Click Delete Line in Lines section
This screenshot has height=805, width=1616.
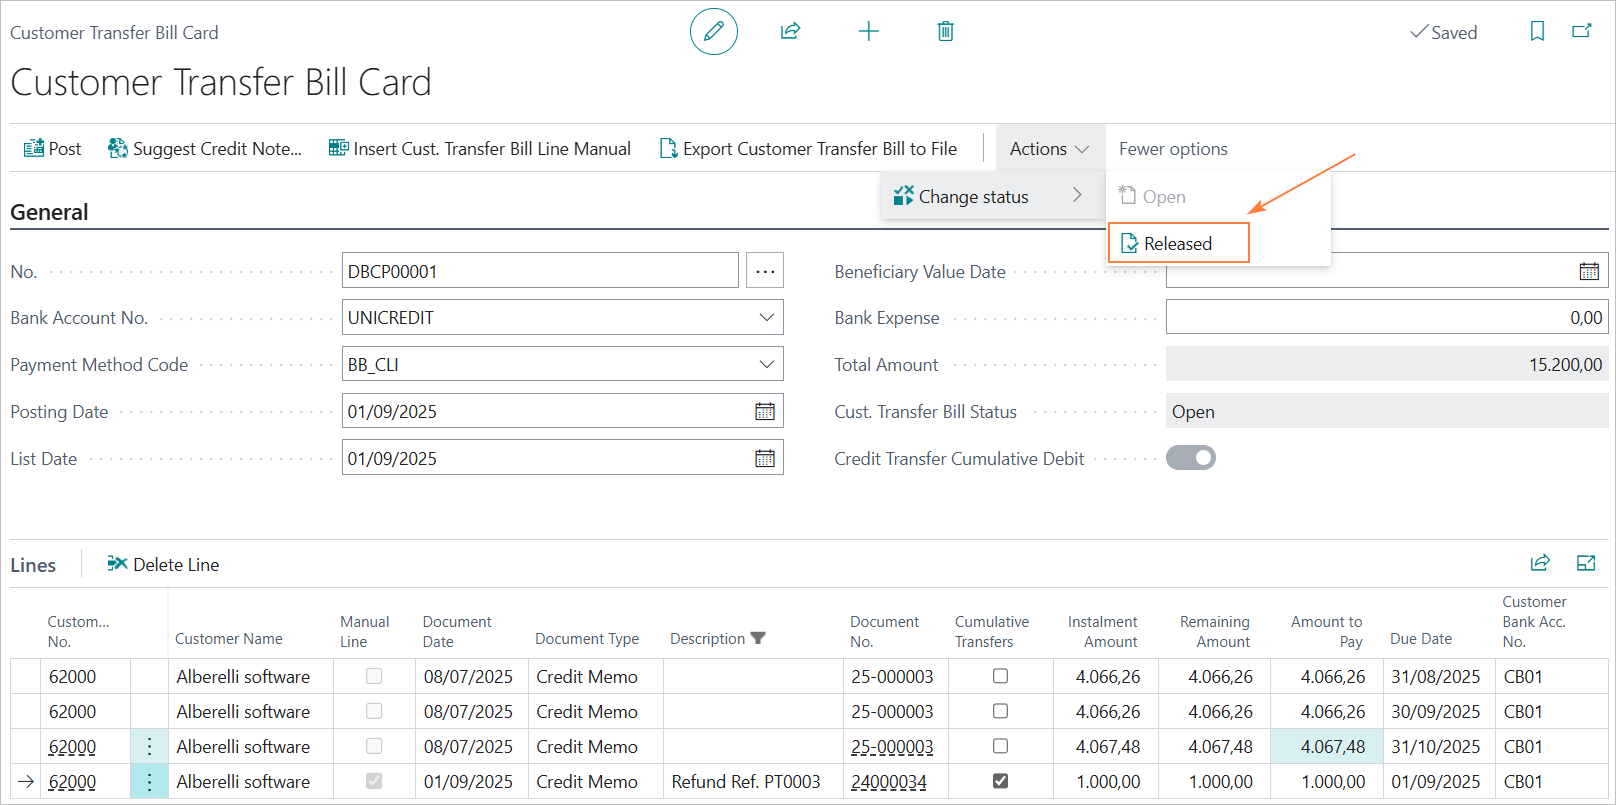pos(163,565)
